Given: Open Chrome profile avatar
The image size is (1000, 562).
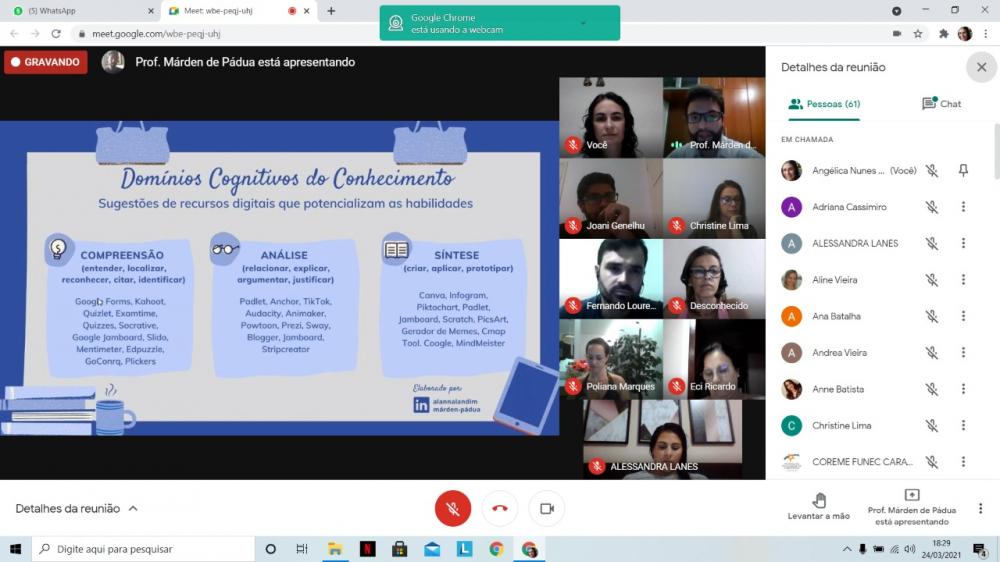Looking at the screenshot, I should (x=964, y=34).
